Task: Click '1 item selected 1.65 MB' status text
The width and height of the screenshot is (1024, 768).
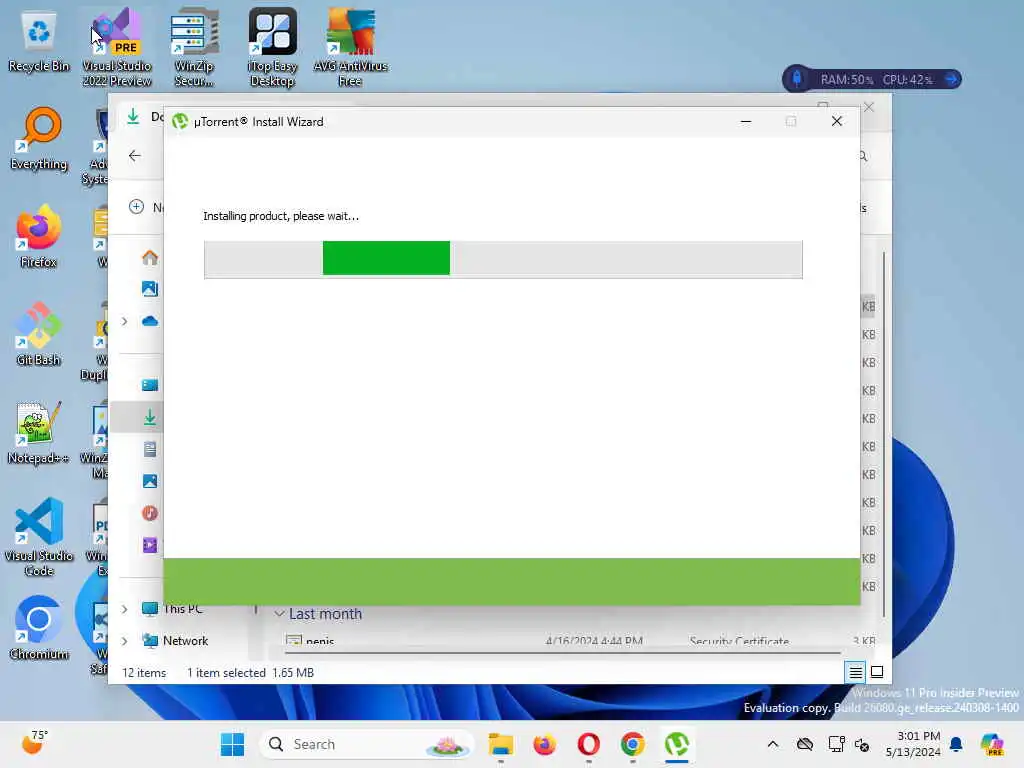Action: [250, 673]
